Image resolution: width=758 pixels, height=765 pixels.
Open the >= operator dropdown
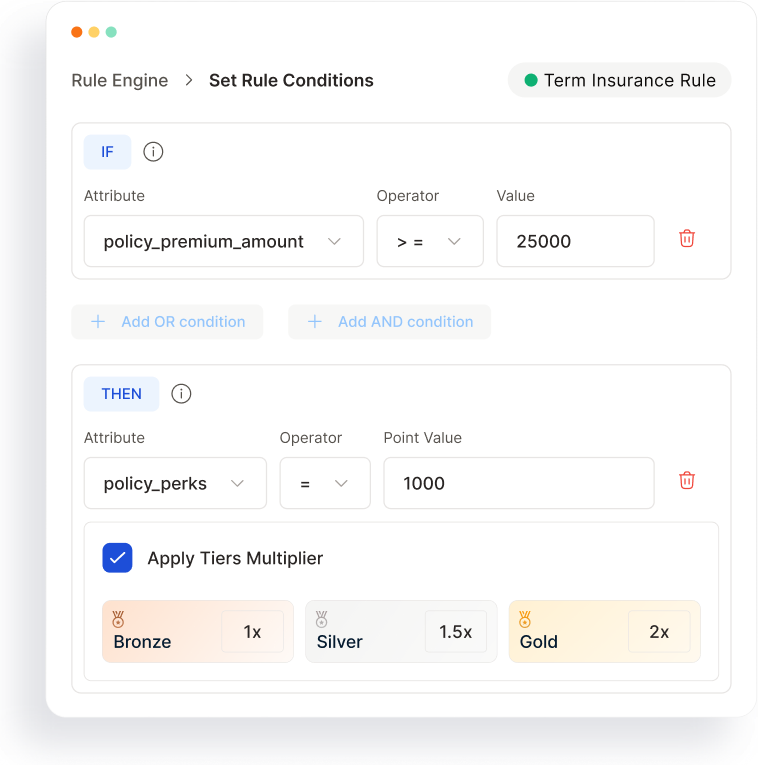coord(430,241)
